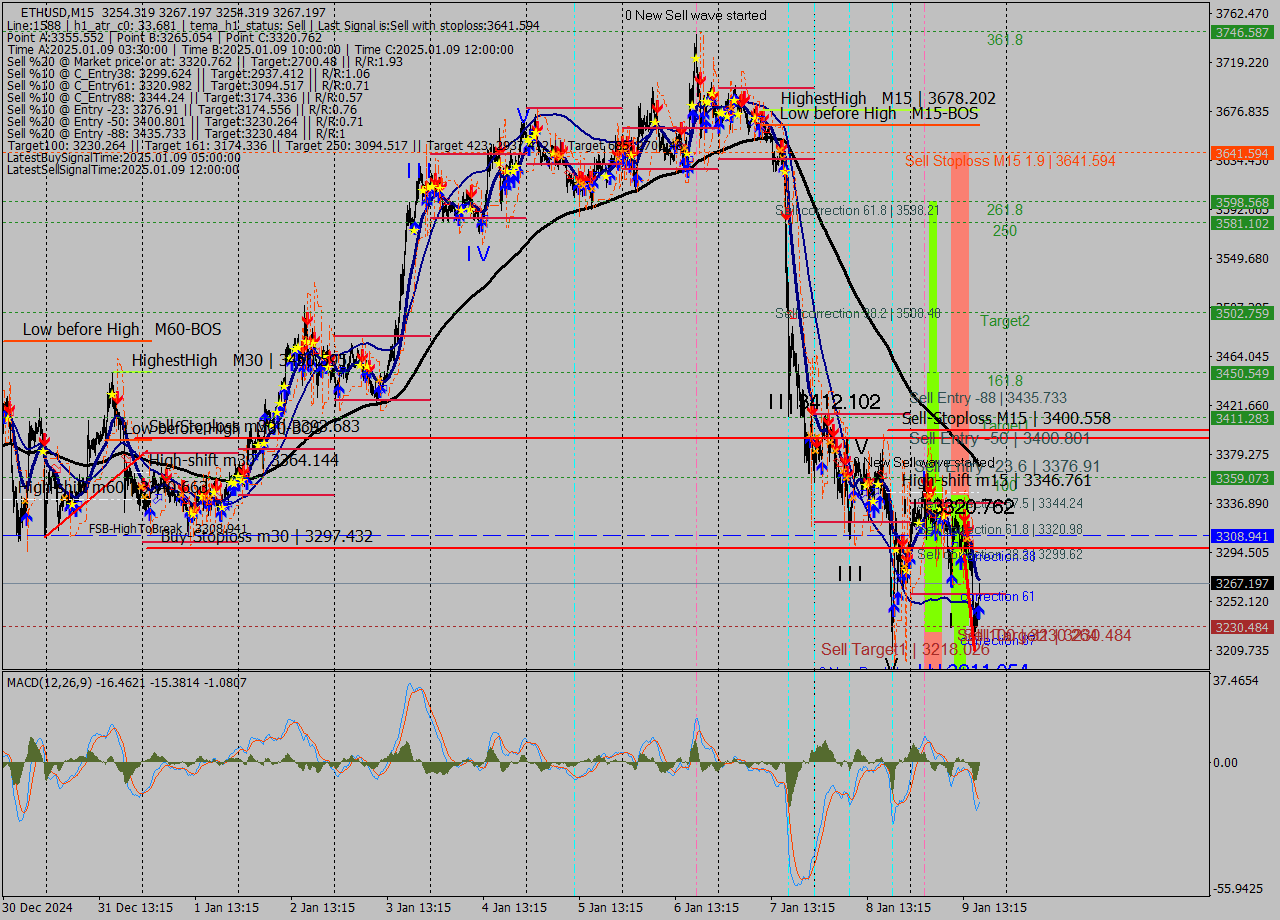Viewport: 1280px width, 920px height.
Task: Select the green 3411.283 price tag
Action: [1242, 418]
